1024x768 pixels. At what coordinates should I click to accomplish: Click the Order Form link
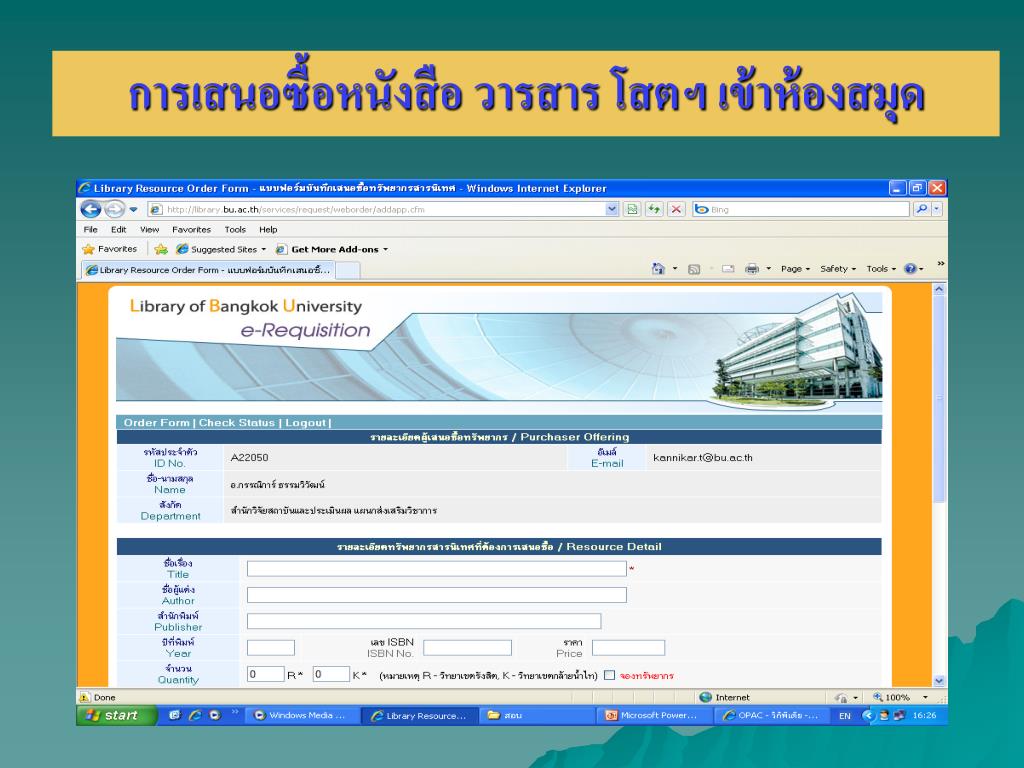tap(157, 423)
